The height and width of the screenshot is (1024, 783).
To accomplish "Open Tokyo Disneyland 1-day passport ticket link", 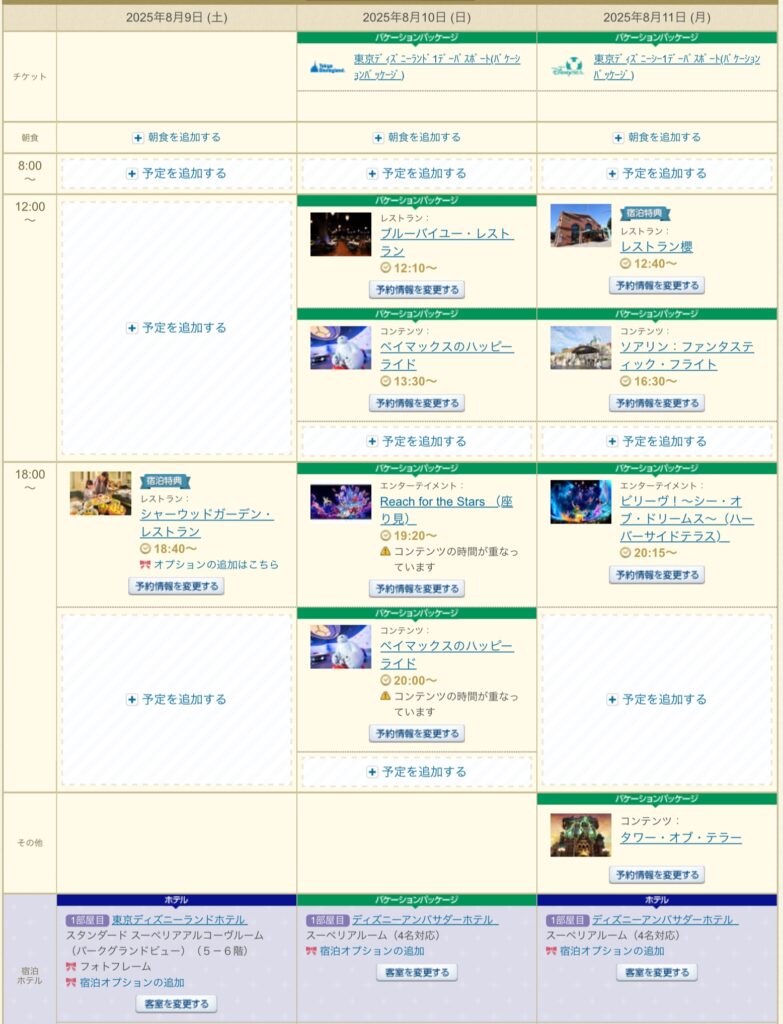I will point(437,67).
